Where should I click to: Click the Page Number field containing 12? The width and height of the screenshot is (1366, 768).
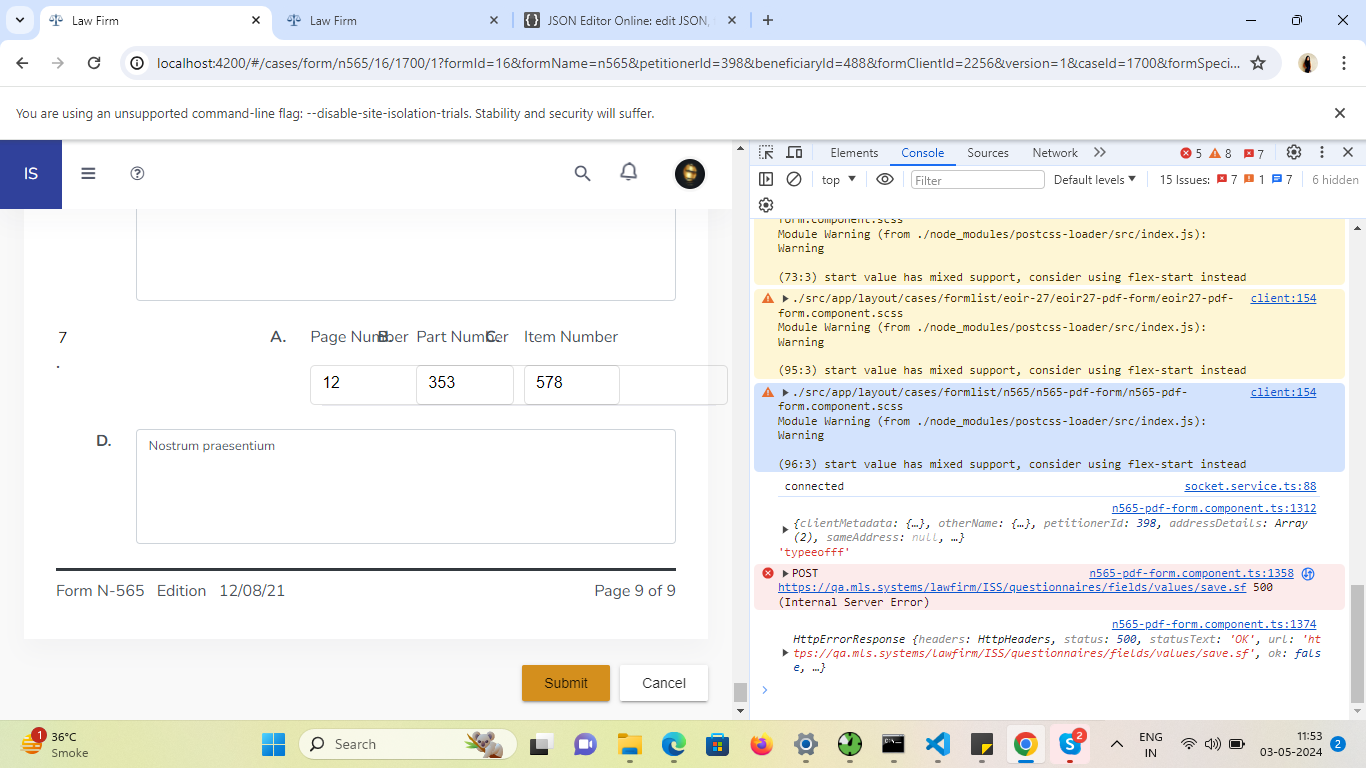363,384
